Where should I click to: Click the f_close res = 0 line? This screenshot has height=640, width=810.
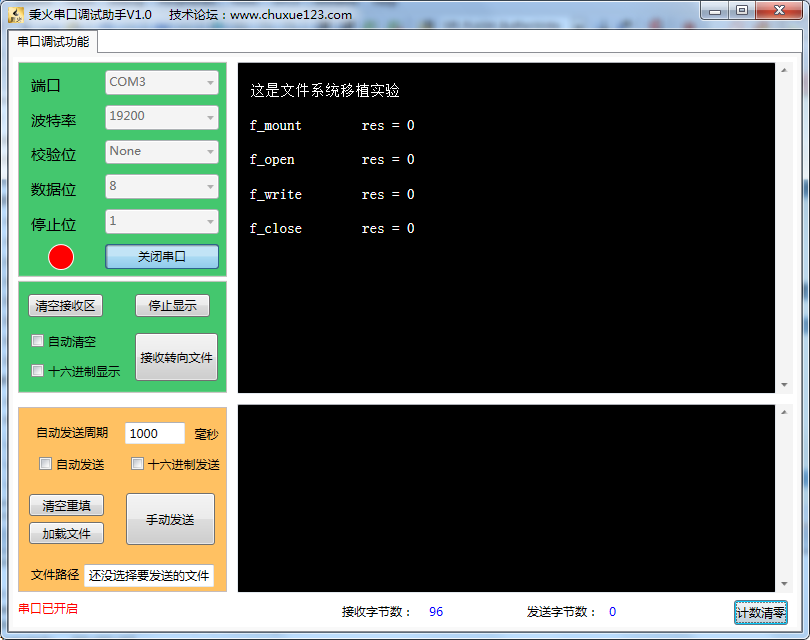[332, 229]
